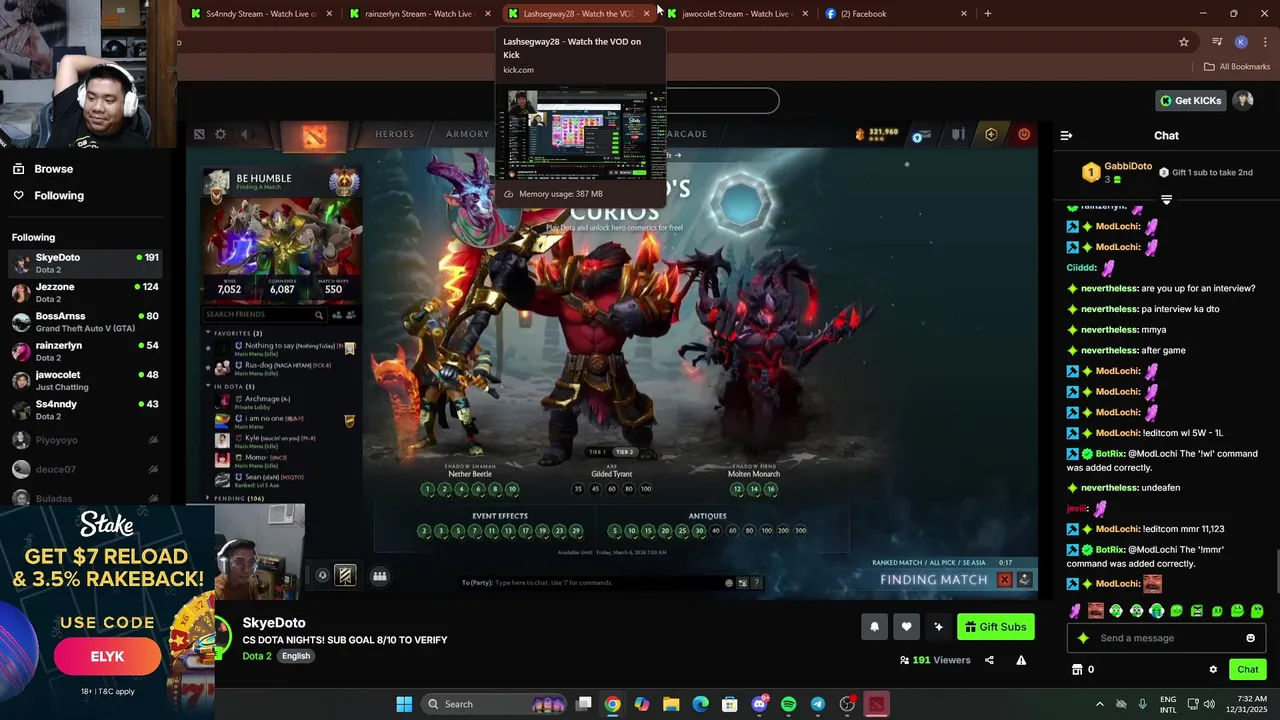Open jawocolet channel in sidebar

pos(85,380)
